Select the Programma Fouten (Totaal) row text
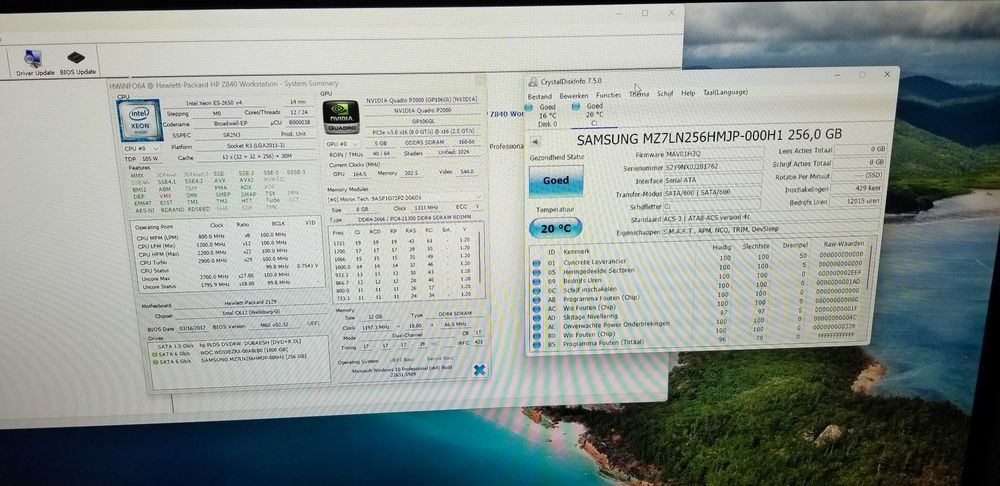Viewport: 1000px width, 486px height. click(x=603, y=343)
